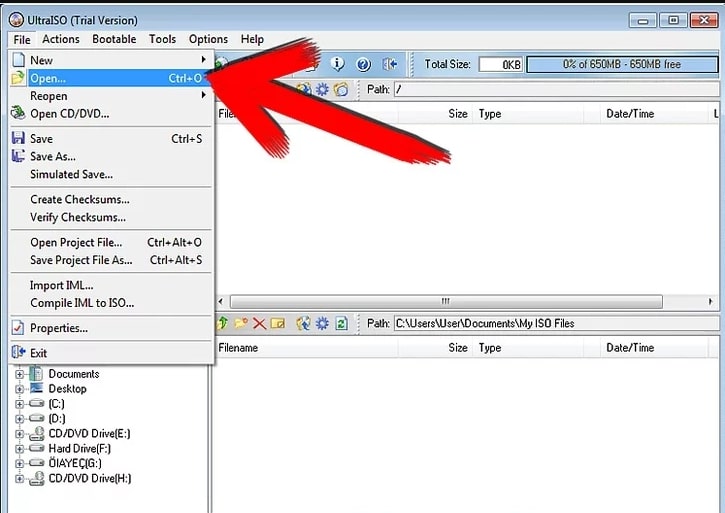Click the green refresh page icon in the local toolbar
725x513 pixels.
coord(341,323)
